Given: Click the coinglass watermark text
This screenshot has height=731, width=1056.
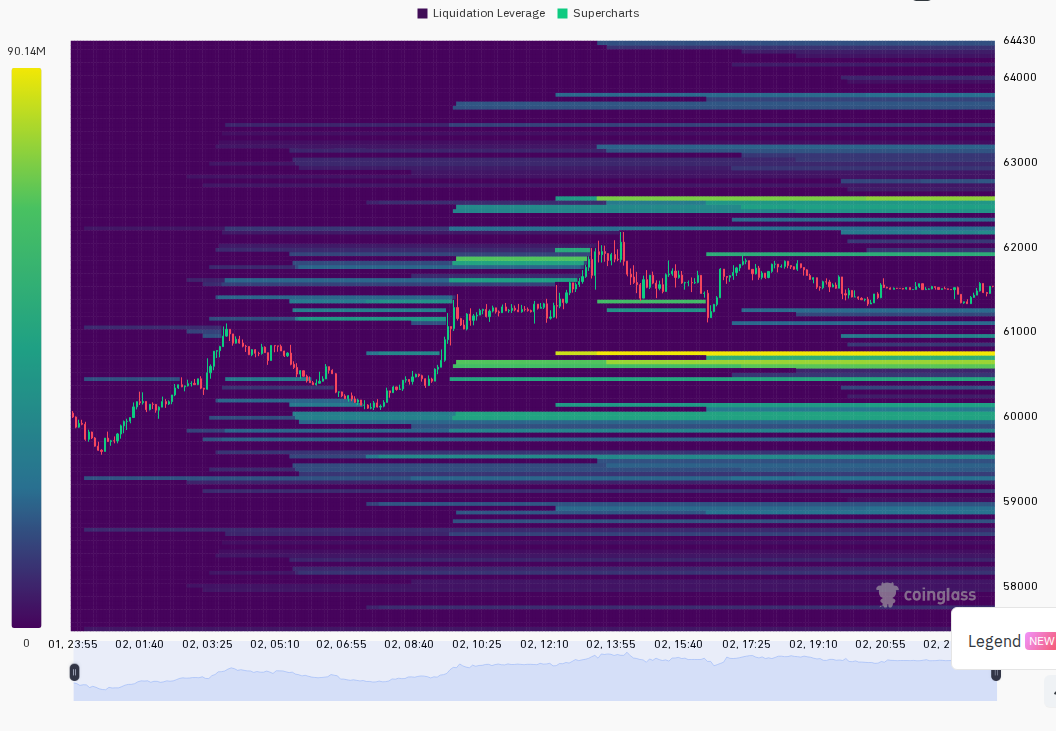Looking at the screenshot, I should (939, 595).
